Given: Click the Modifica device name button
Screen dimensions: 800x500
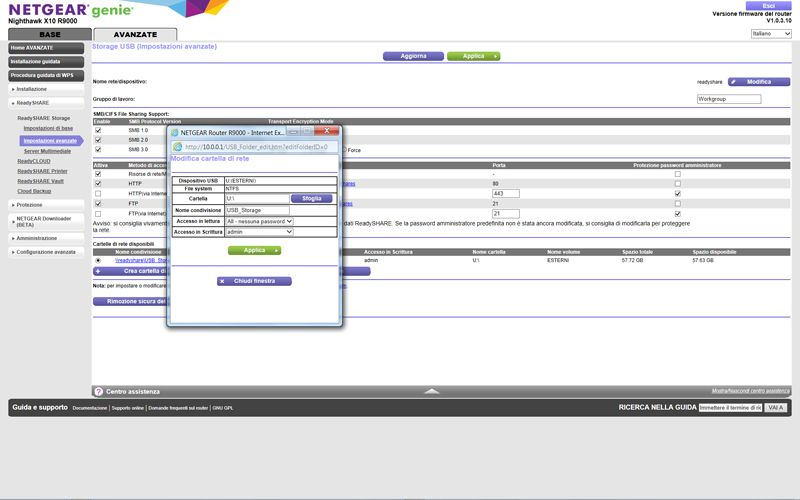Looking at the screenshot, I should pyautogui.click(x=759, y=82).
